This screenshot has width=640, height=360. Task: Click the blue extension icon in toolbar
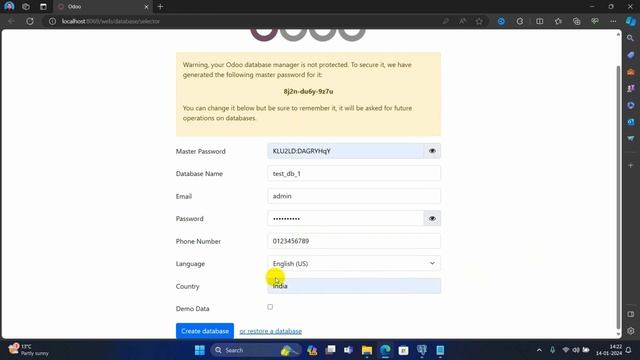pos(501,21)
